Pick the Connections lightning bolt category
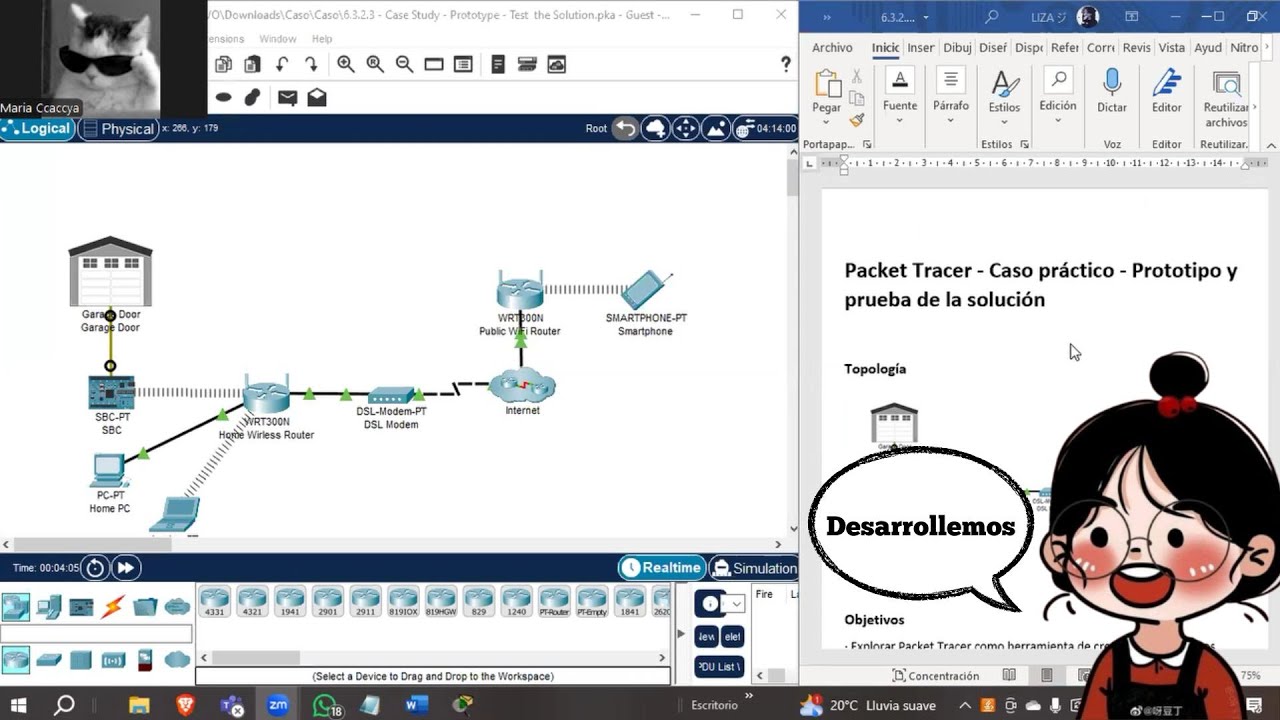The width and height of the screenshot is (1280, 720). [113, 606]
